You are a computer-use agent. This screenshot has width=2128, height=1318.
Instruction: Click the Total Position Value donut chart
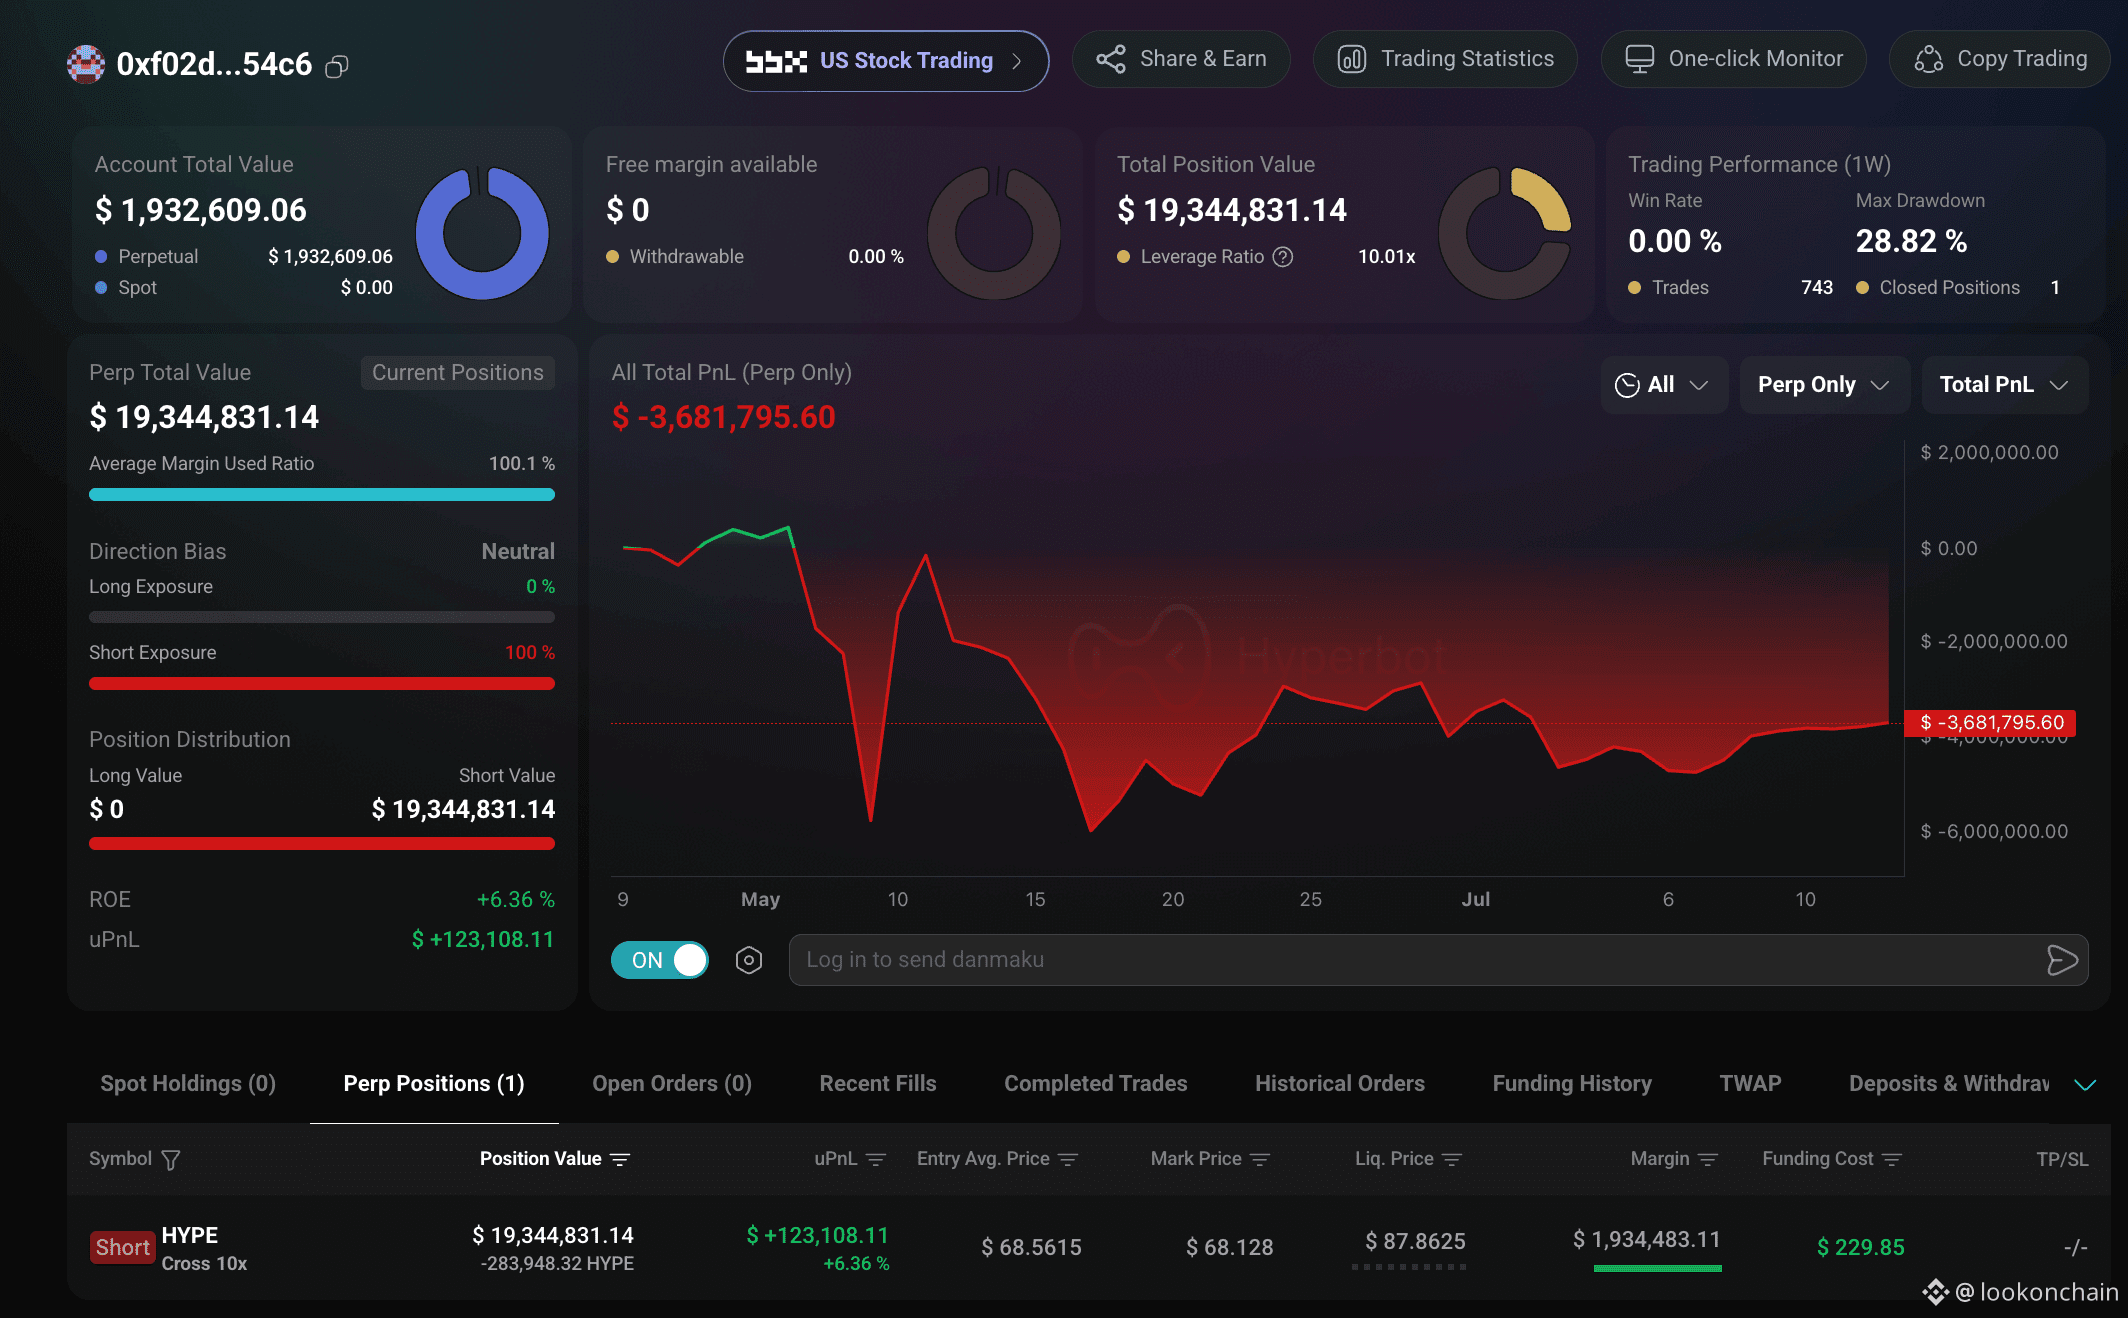pos(1505,233)
